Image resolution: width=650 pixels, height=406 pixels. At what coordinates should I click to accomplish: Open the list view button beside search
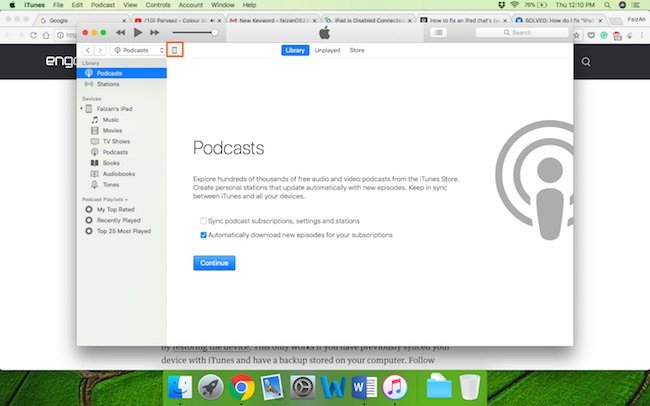coord(439,32)
